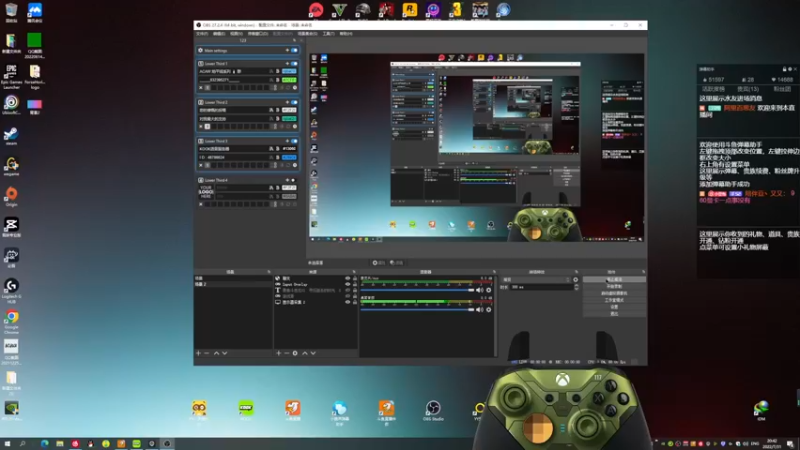Open the 停靠窗口(D) menu
The width and height of the screenshot is (800, 450).
tap(258, 34)
